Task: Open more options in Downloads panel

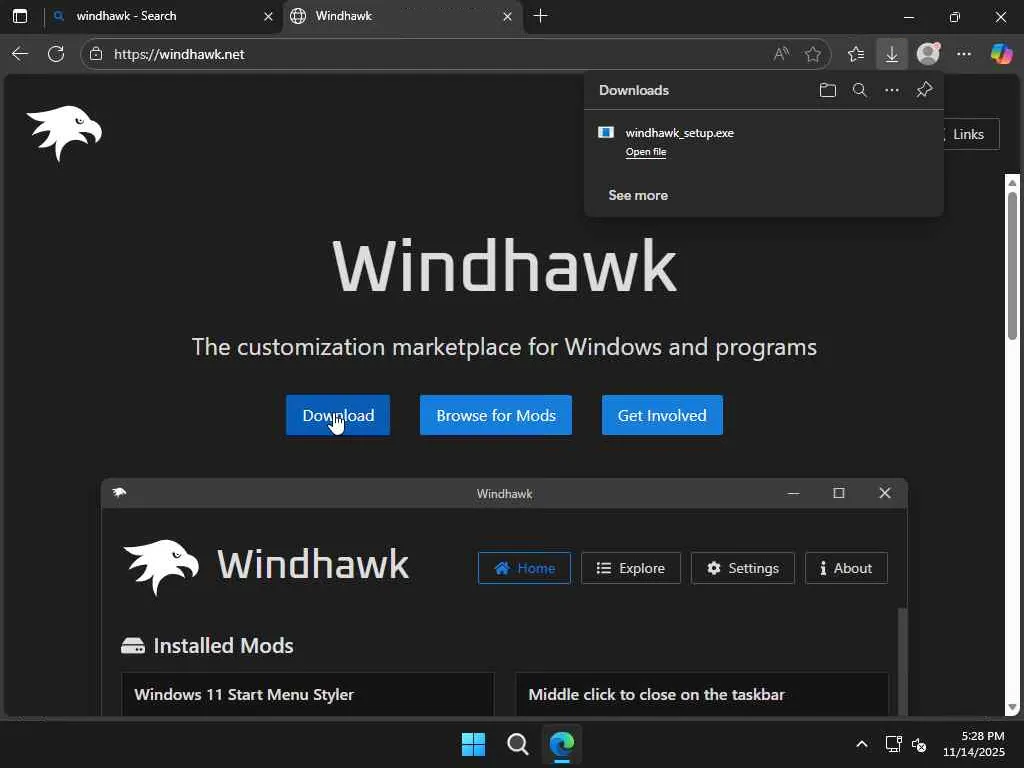Action: (x=891, y=90)
